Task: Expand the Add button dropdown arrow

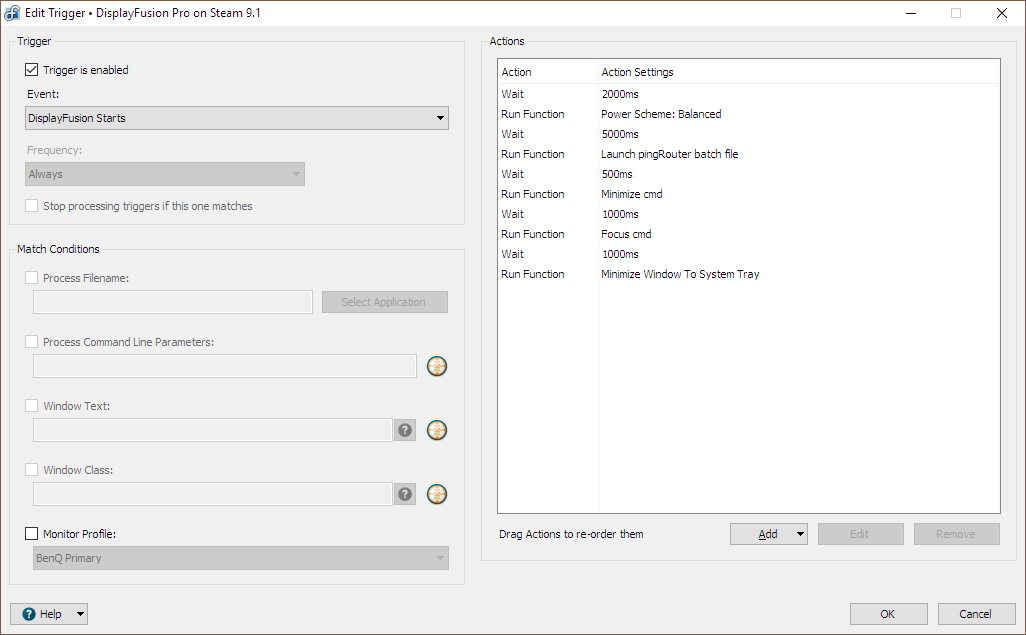Action: point(800,534)
